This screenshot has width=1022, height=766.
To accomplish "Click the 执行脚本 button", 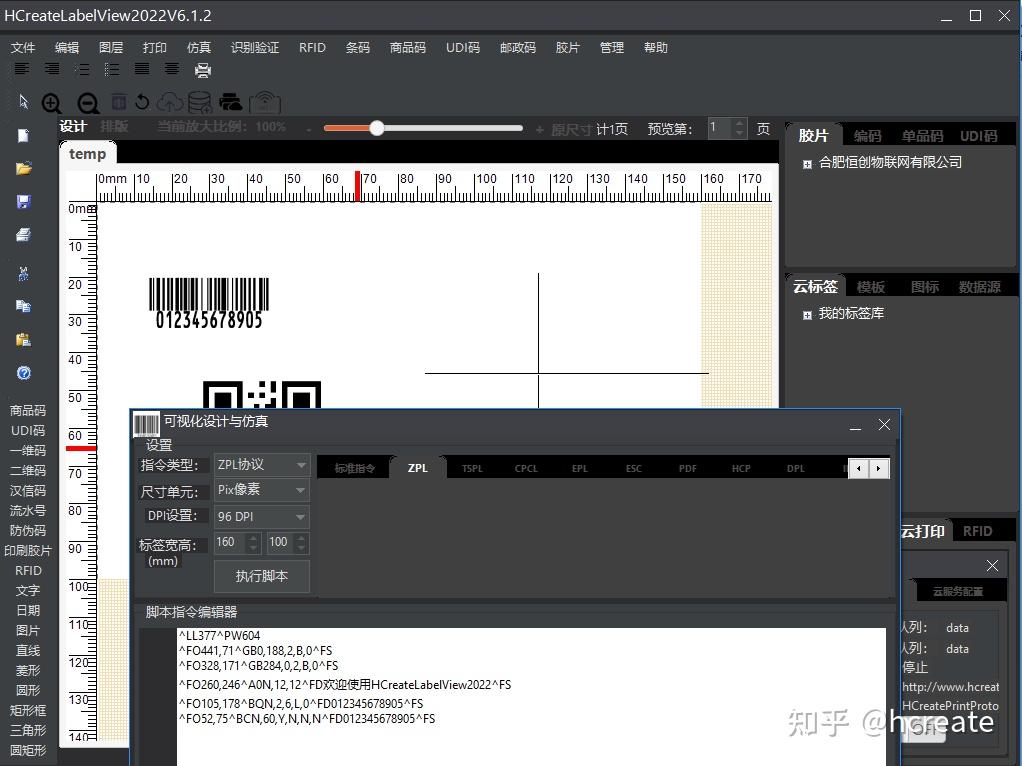I will [261, 576].
